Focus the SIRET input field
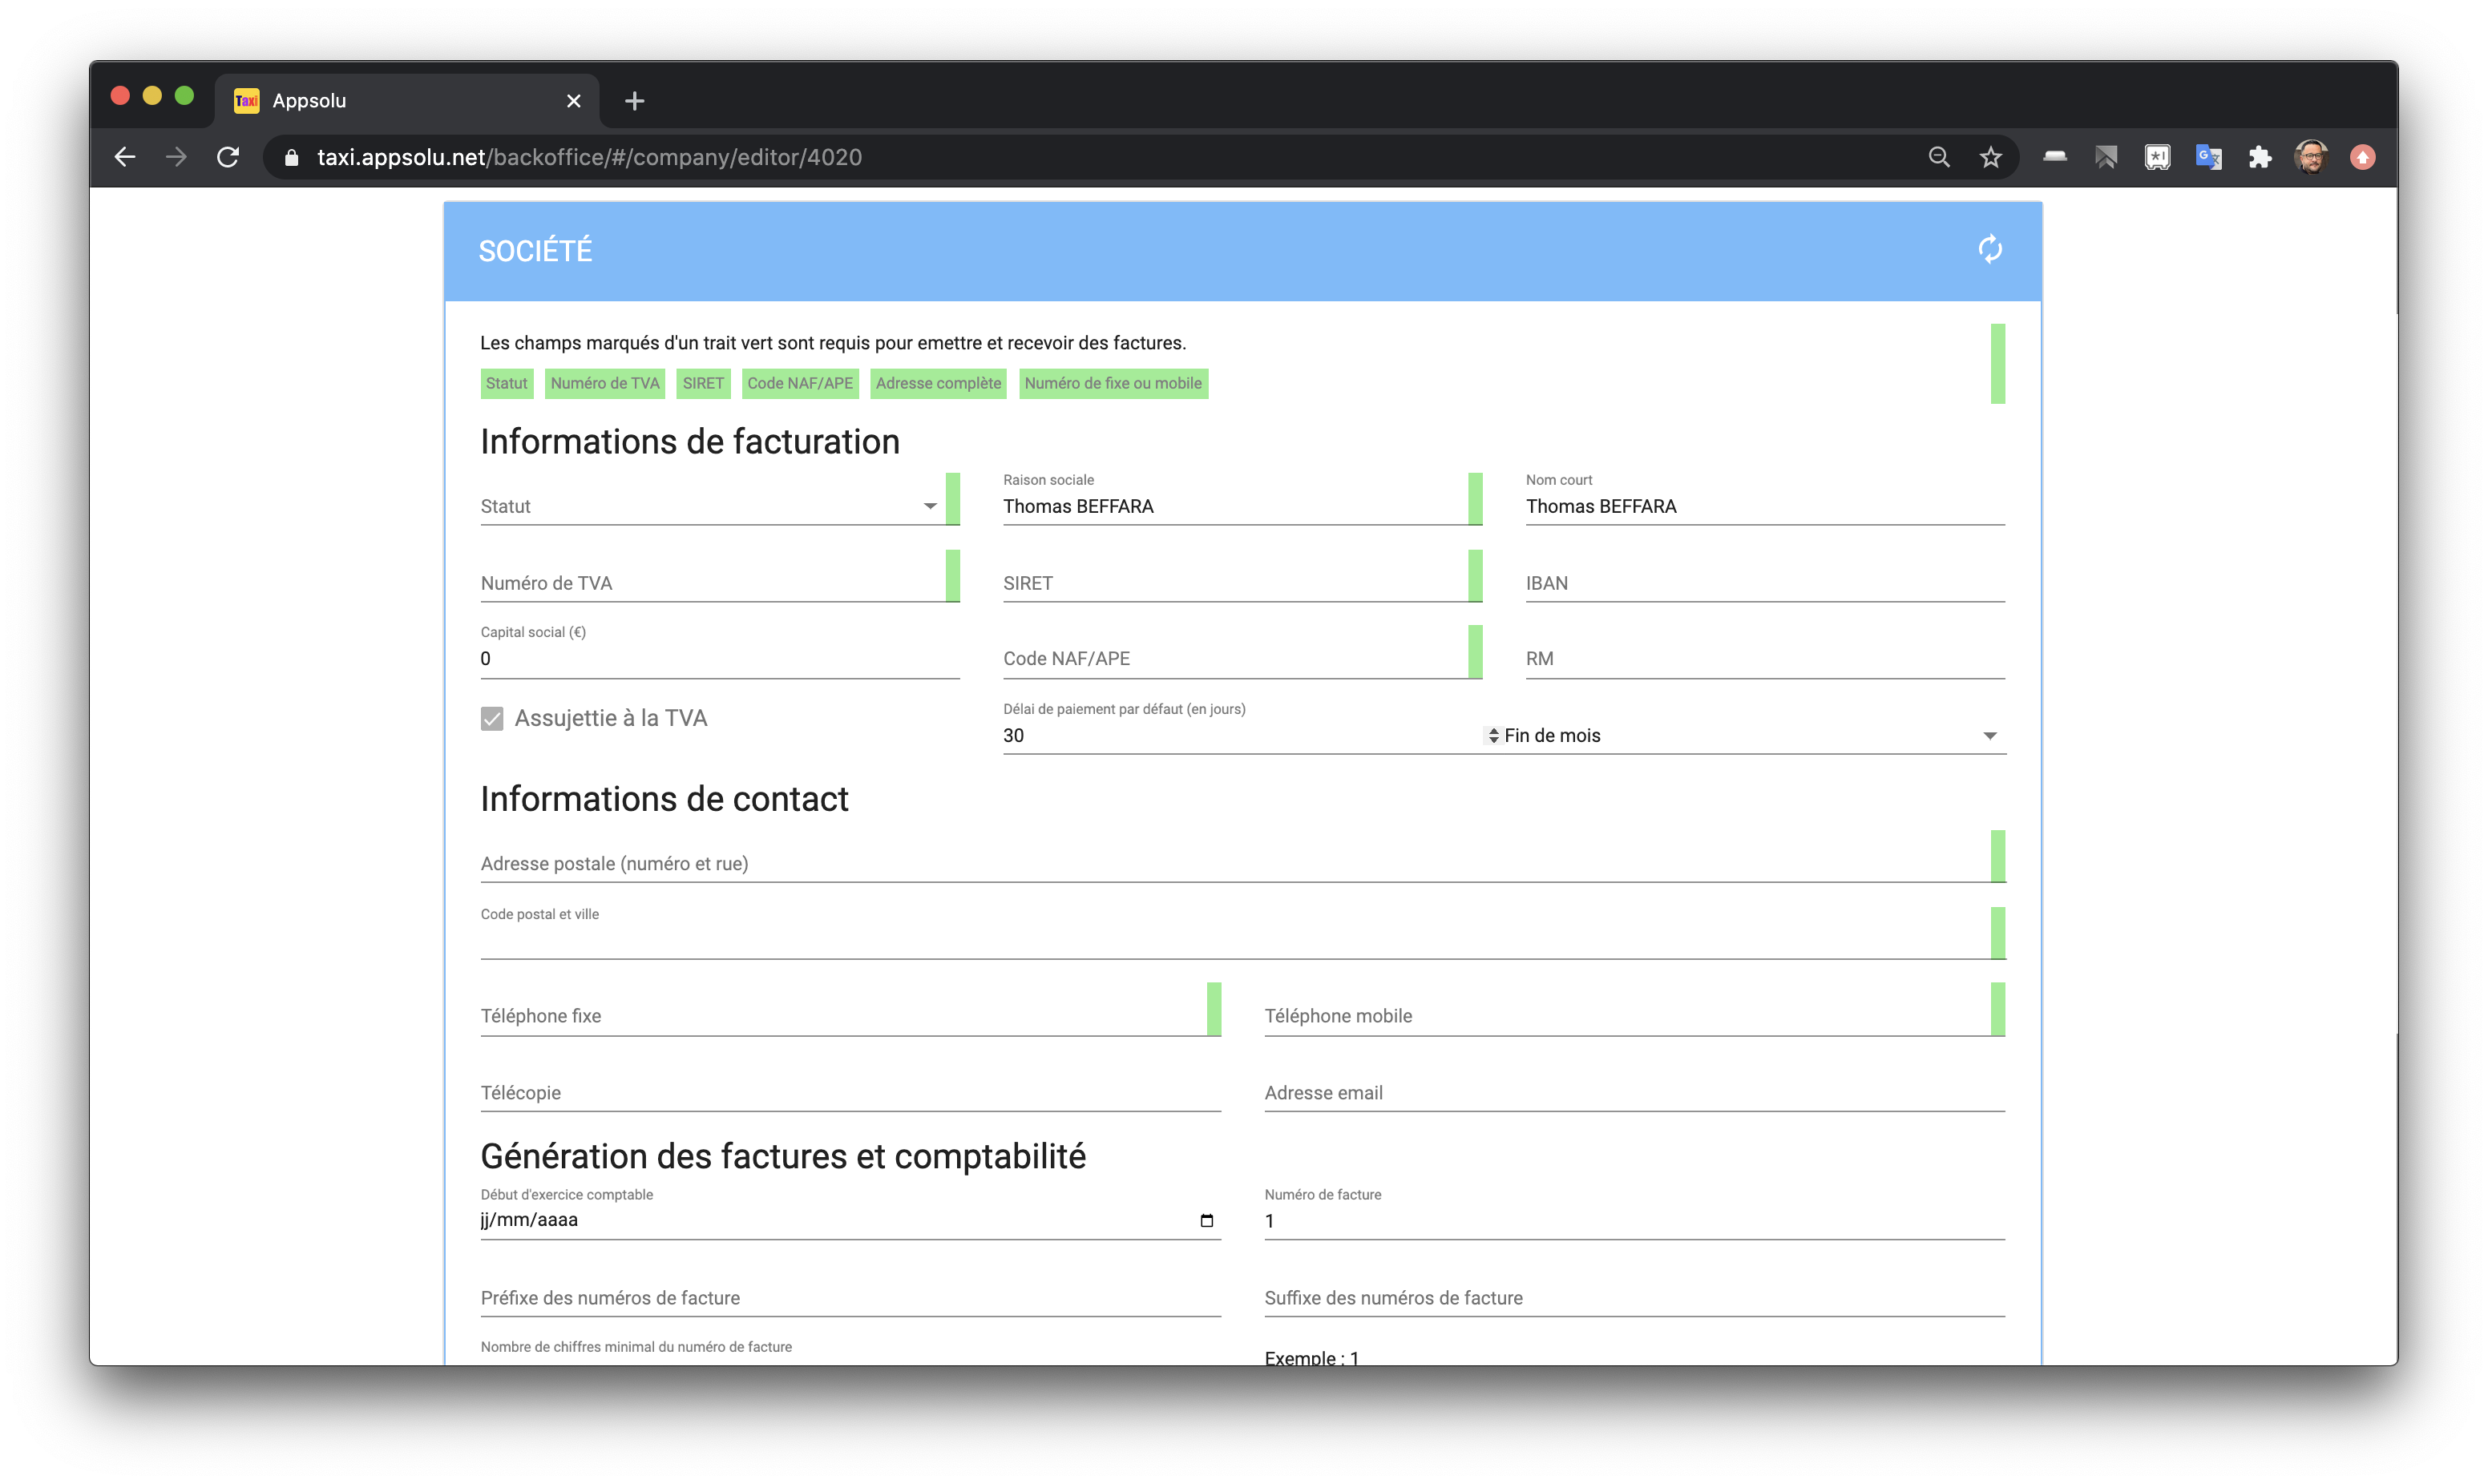 (x=1232, y=584)
